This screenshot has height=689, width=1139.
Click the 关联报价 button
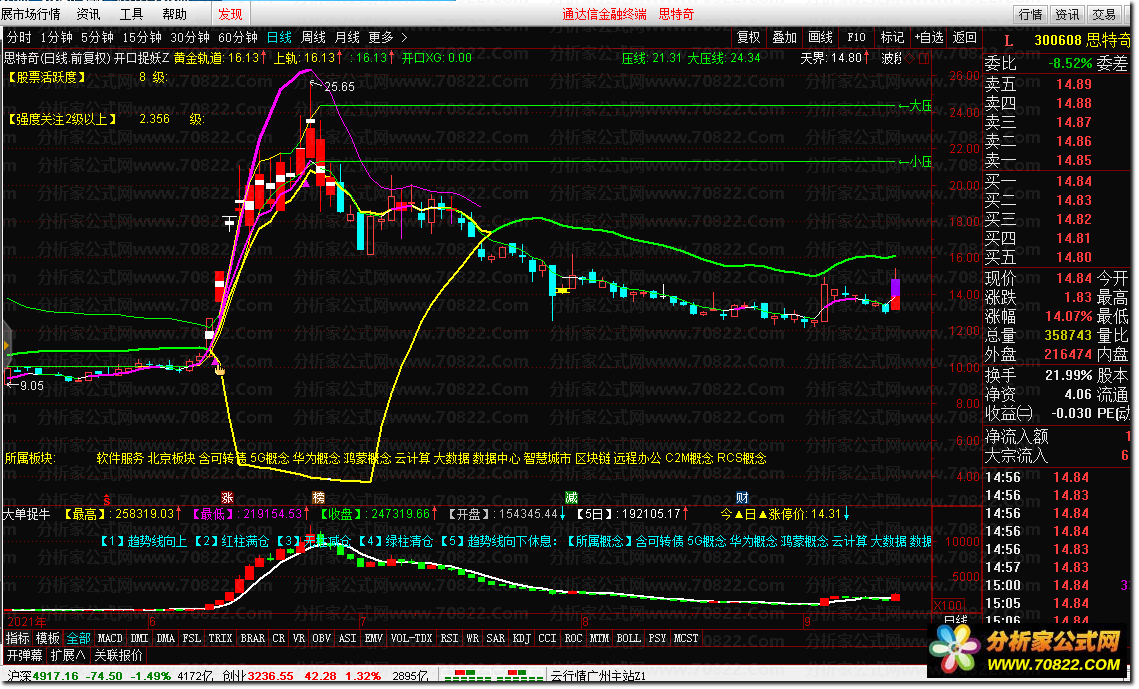pos(118,656)
